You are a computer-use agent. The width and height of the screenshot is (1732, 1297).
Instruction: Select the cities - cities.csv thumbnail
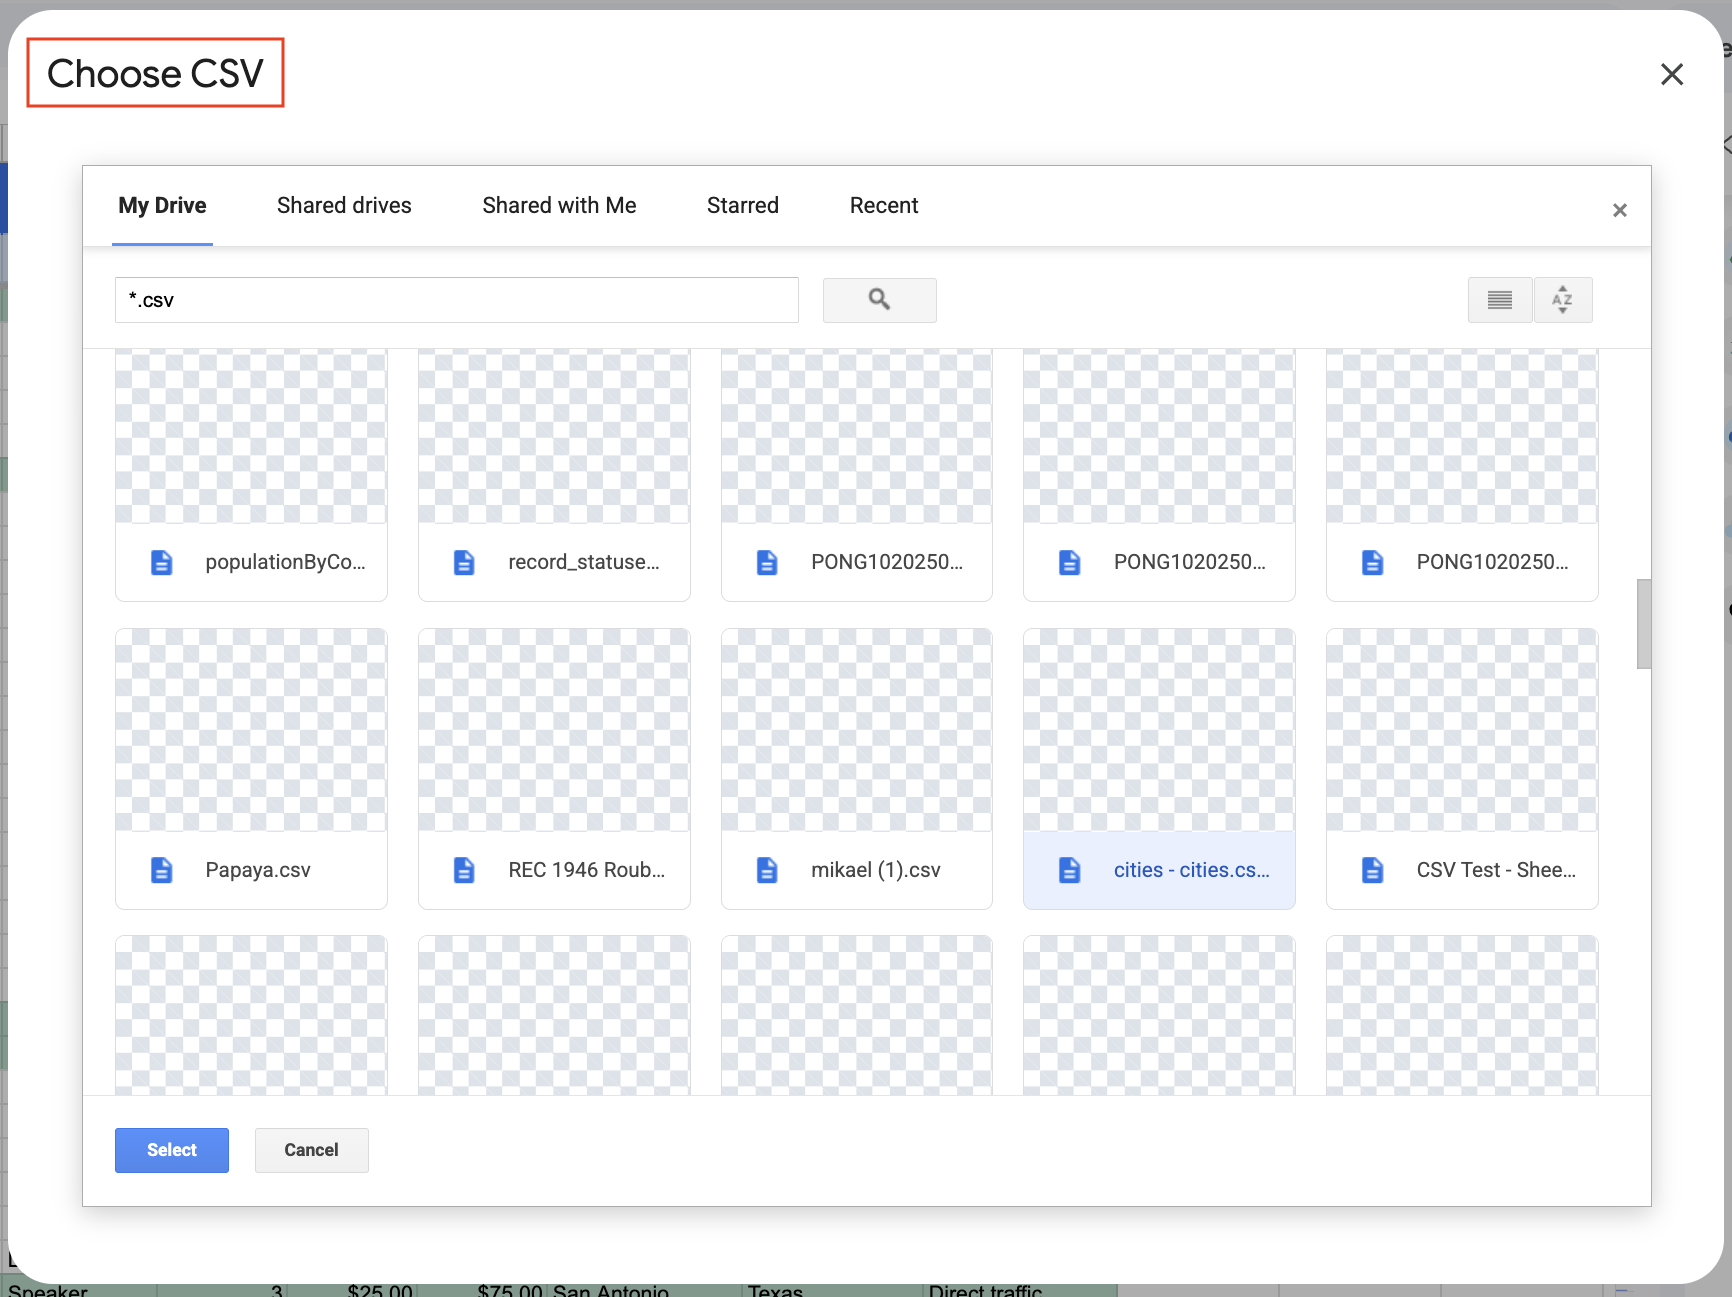tap(1158, 731)
